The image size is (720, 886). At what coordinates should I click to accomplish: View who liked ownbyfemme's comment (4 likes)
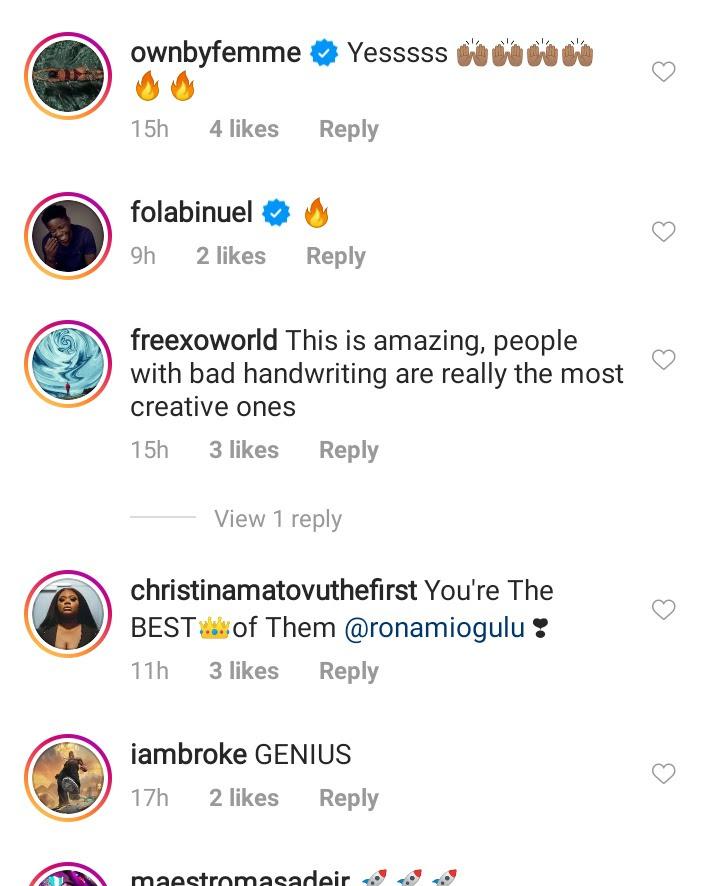pyautogui.click(x=243, y=129)
